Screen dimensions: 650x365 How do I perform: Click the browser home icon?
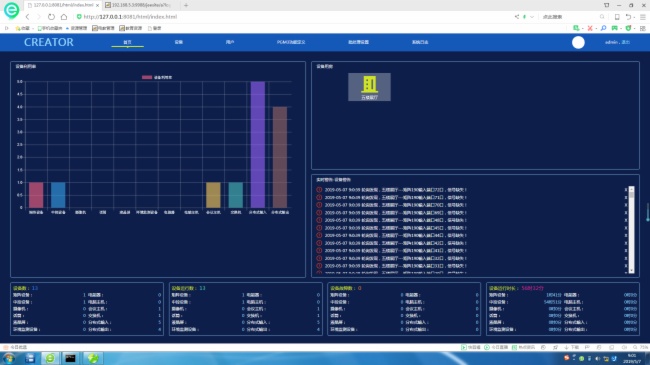pyautogui.click(x=64, y=17)
